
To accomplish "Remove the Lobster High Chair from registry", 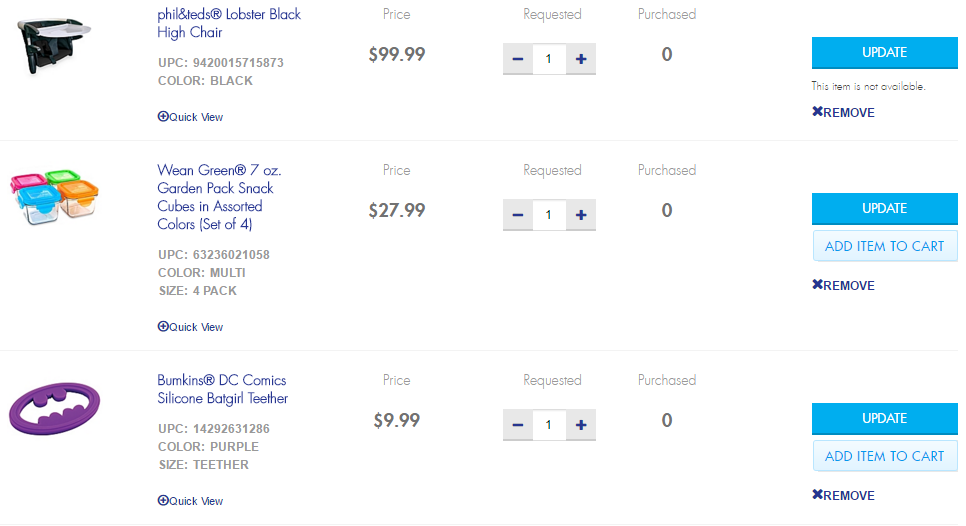I will click(843, 112).
